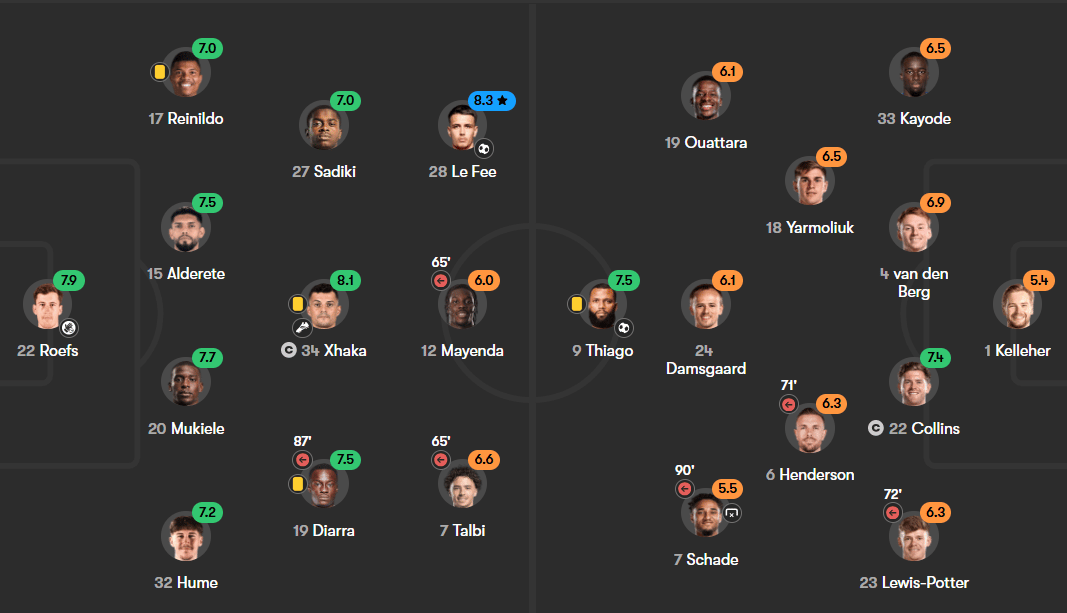The height and width of the screenshot is (613, 1067).
Task: Click Henderson's substituted-off arrow icon
Action: [789, 404]
